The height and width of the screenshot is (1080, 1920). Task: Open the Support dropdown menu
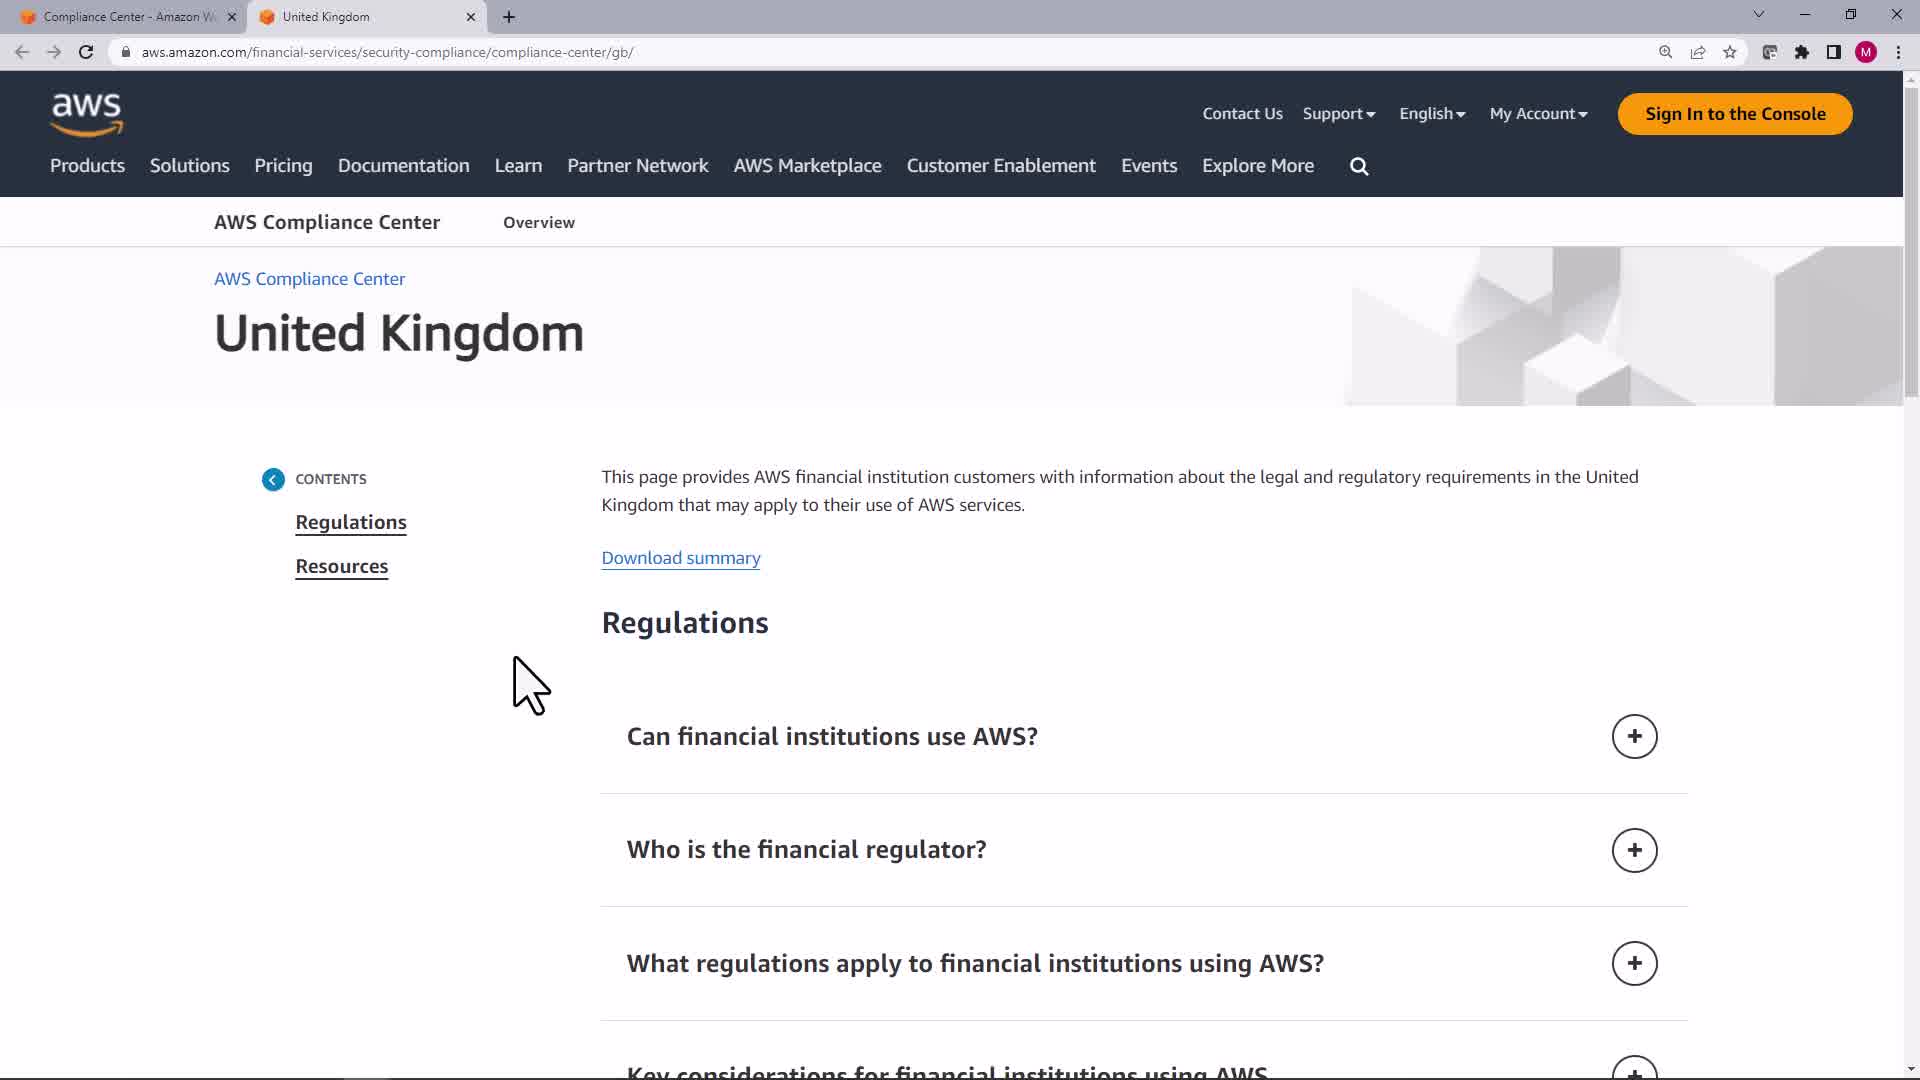click(x=1338, y=114)
